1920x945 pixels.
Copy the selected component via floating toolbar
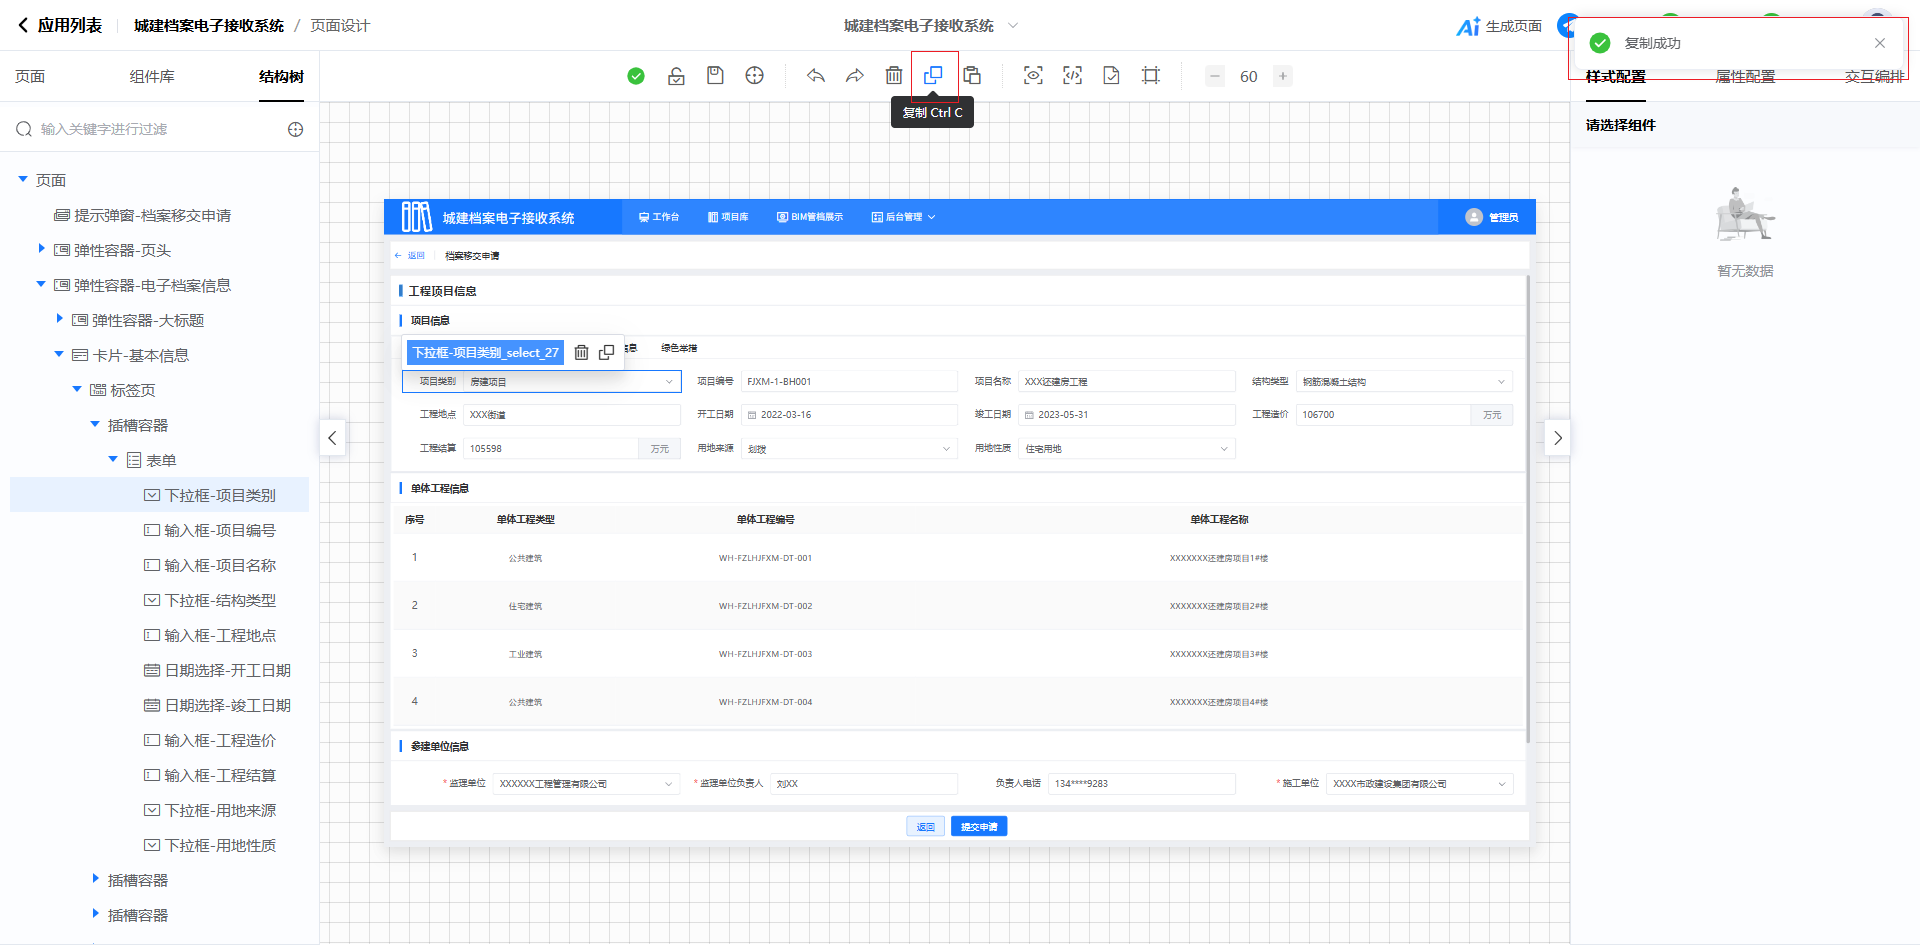606,352
